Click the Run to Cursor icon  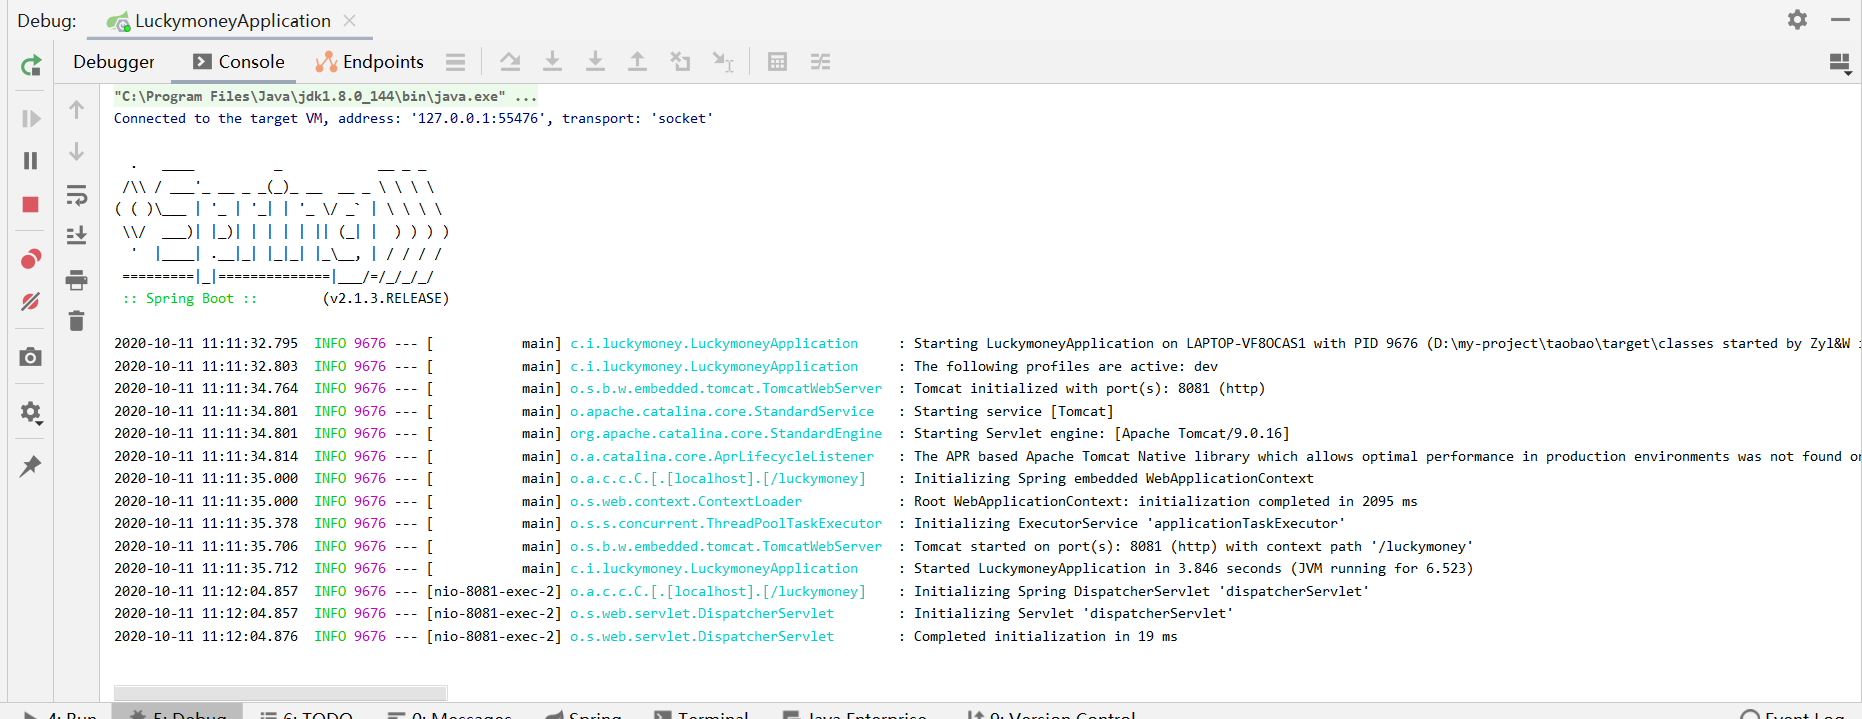coord(723,62)
